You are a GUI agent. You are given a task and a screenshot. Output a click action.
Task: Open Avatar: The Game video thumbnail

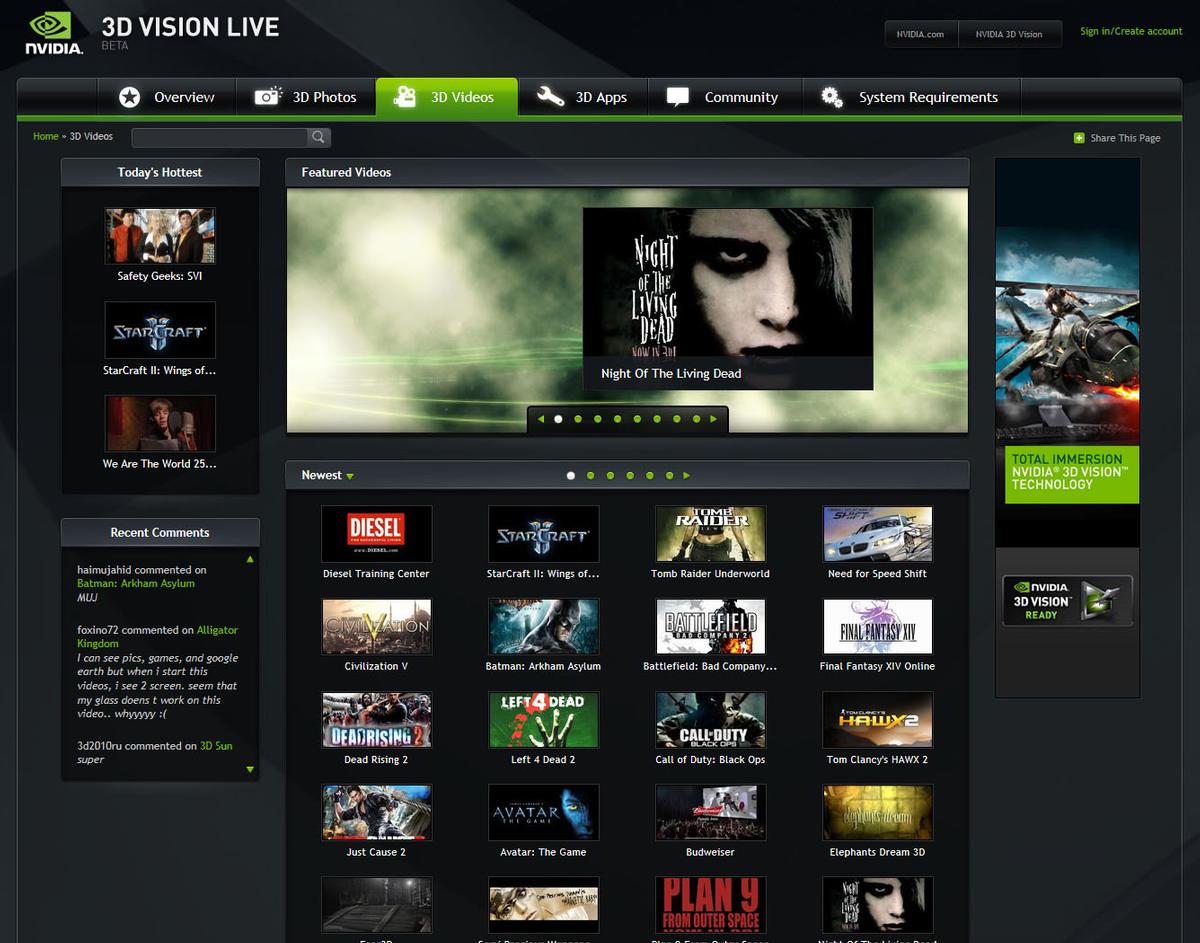pyautogui.click(x=544, y=812)
